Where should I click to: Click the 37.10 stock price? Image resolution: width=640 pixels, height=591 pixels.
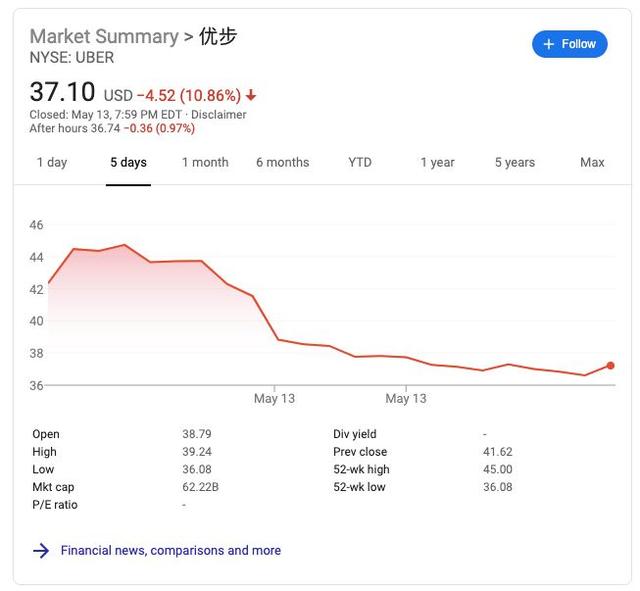pos(62,93)
